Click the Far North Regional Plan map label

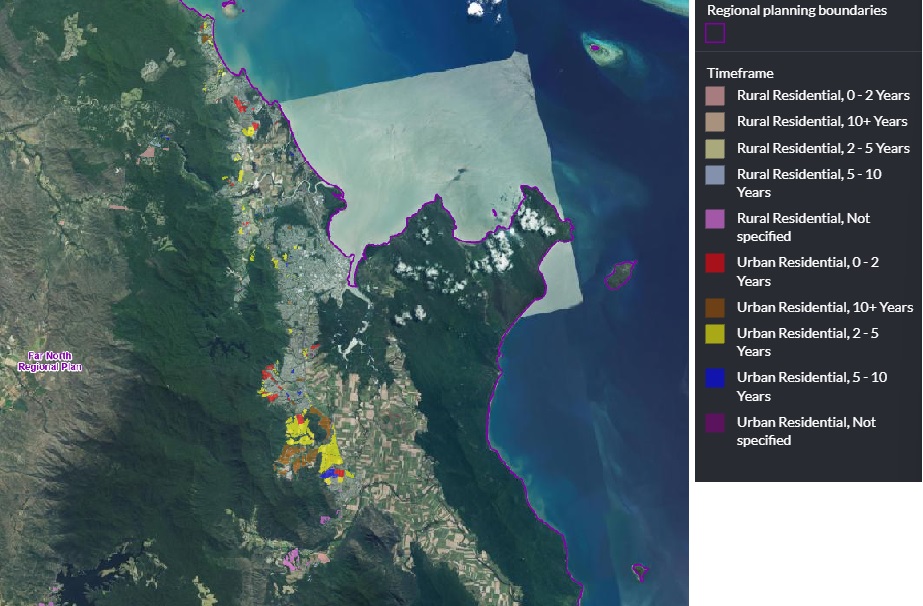tap(47, 361)
